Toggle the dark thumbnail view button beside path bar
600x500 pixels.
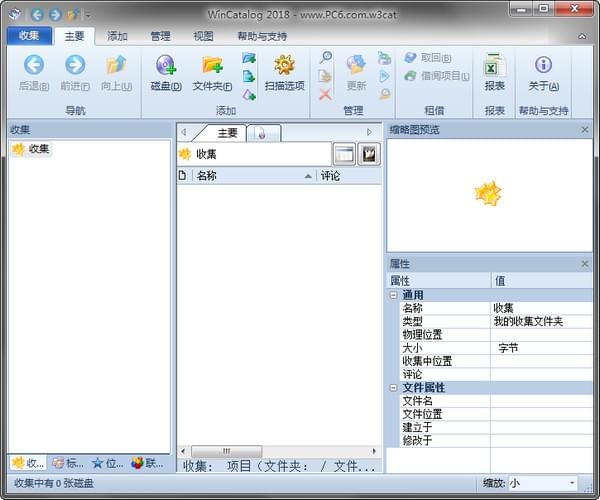point(369,154)
